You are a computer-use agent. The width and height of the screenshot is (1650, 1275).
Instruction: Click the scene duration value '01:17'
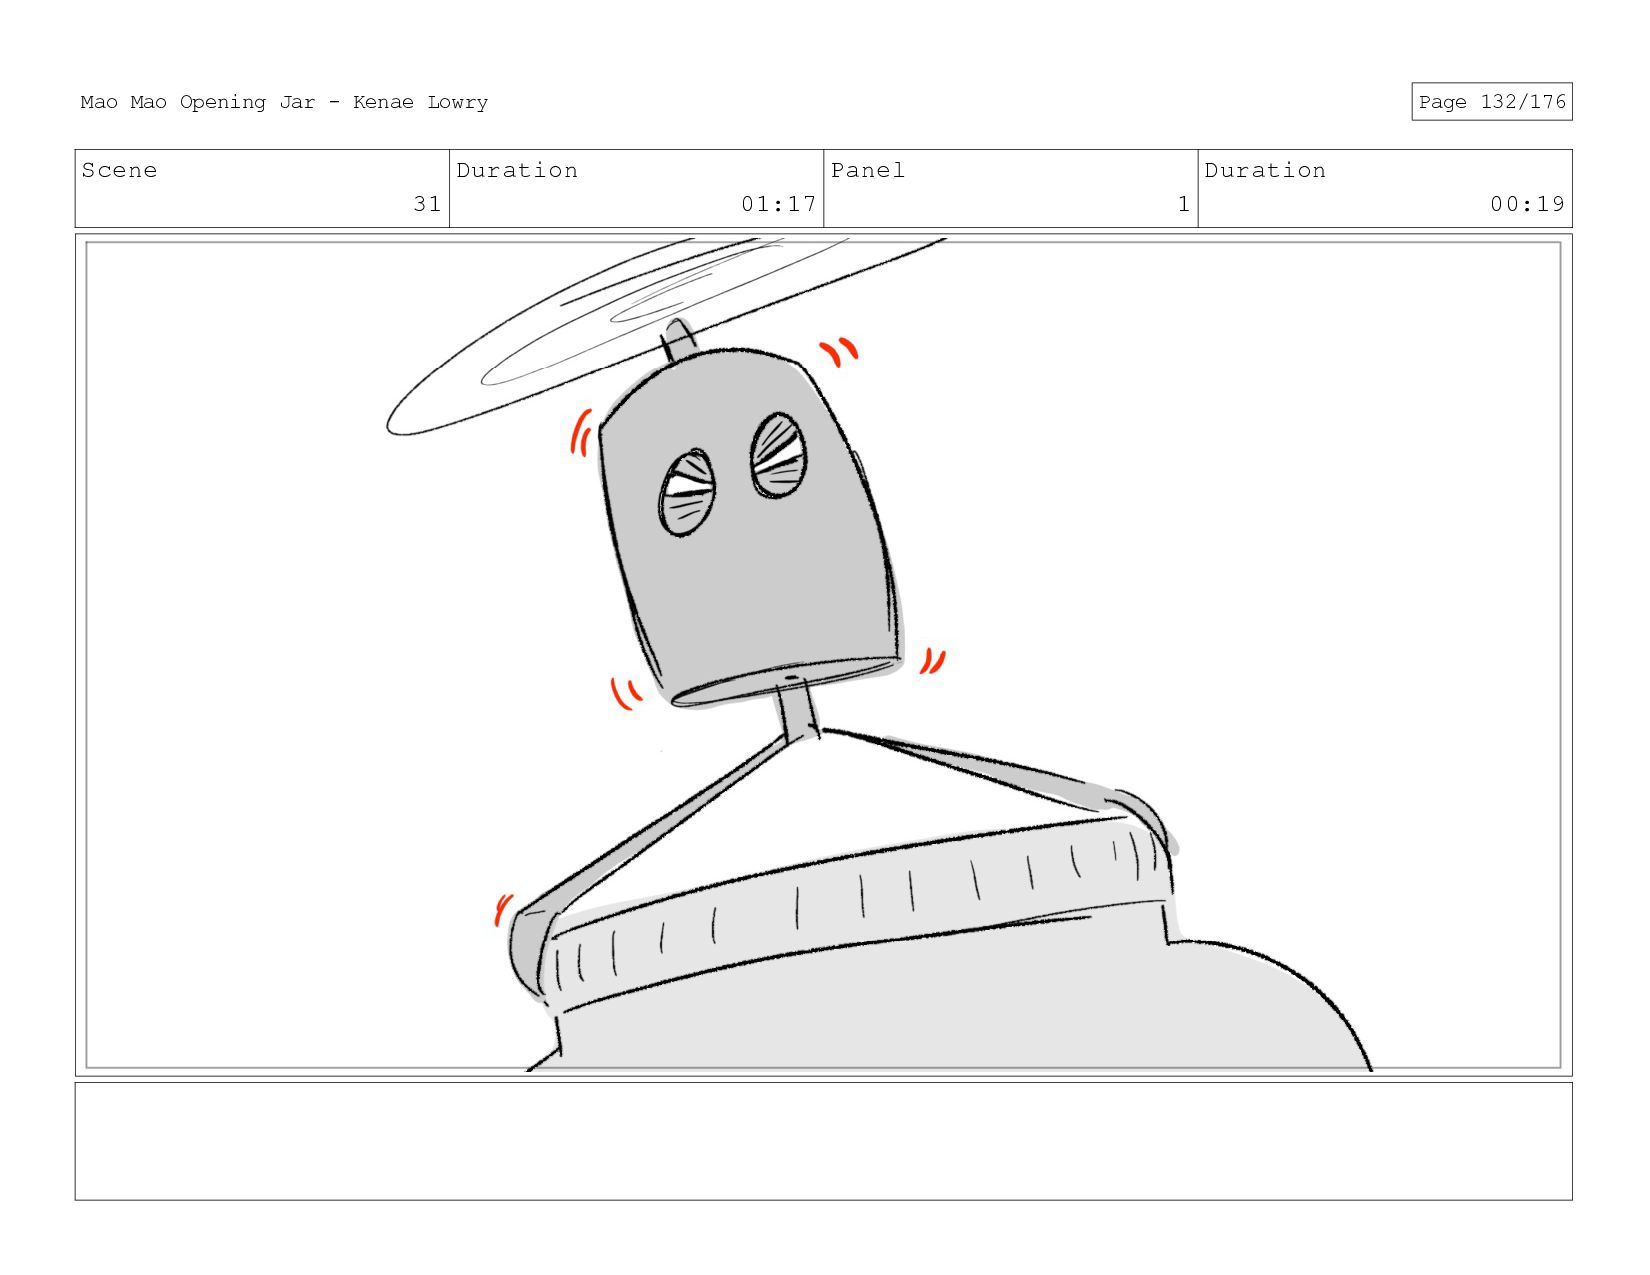coord(778,204)
